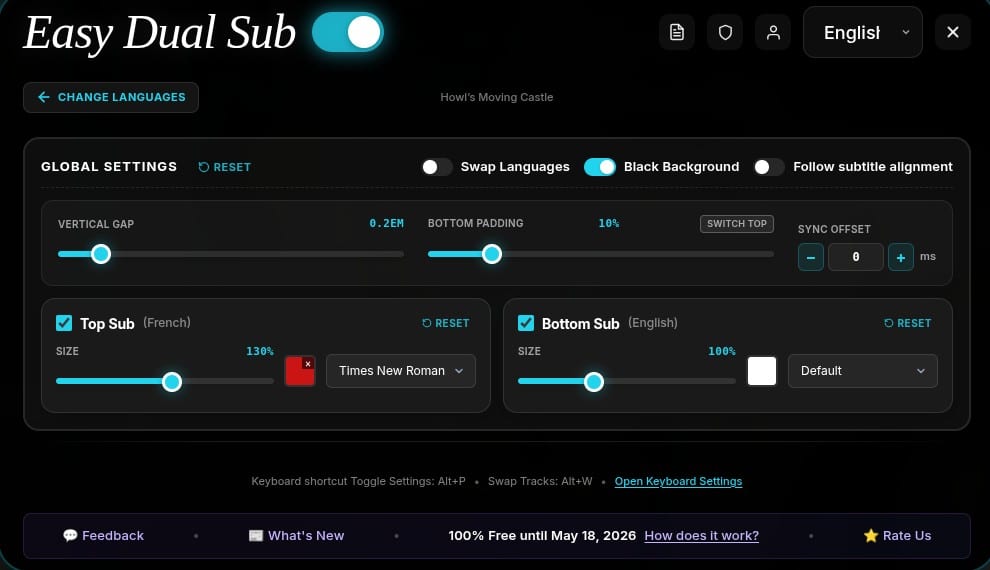Remove the red color via x icon
Viewport: 990px width, 570px height.
[x=307, y=364]
